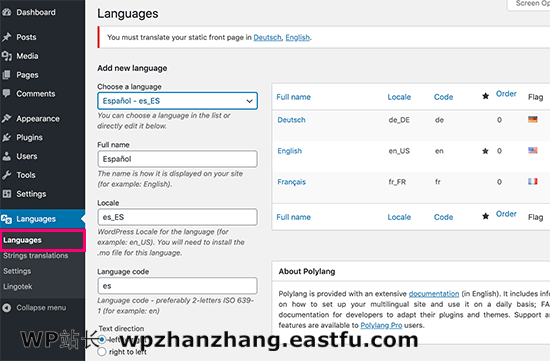Sort by Locale in table footer
This screenshot has width=550, height=361.
coord(399,217)
